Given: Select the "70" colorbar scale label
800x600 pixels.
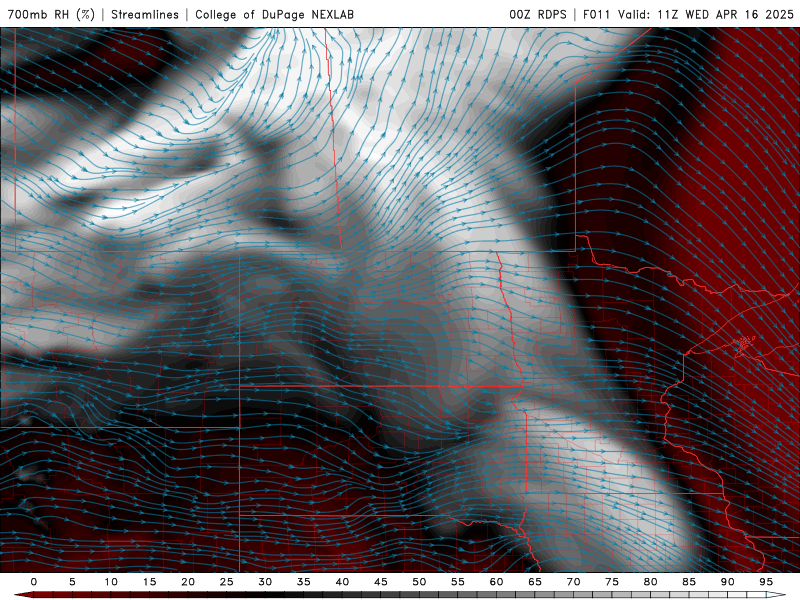Looking at the screenshot, I should pyautogui.click(x=573, y=582).
